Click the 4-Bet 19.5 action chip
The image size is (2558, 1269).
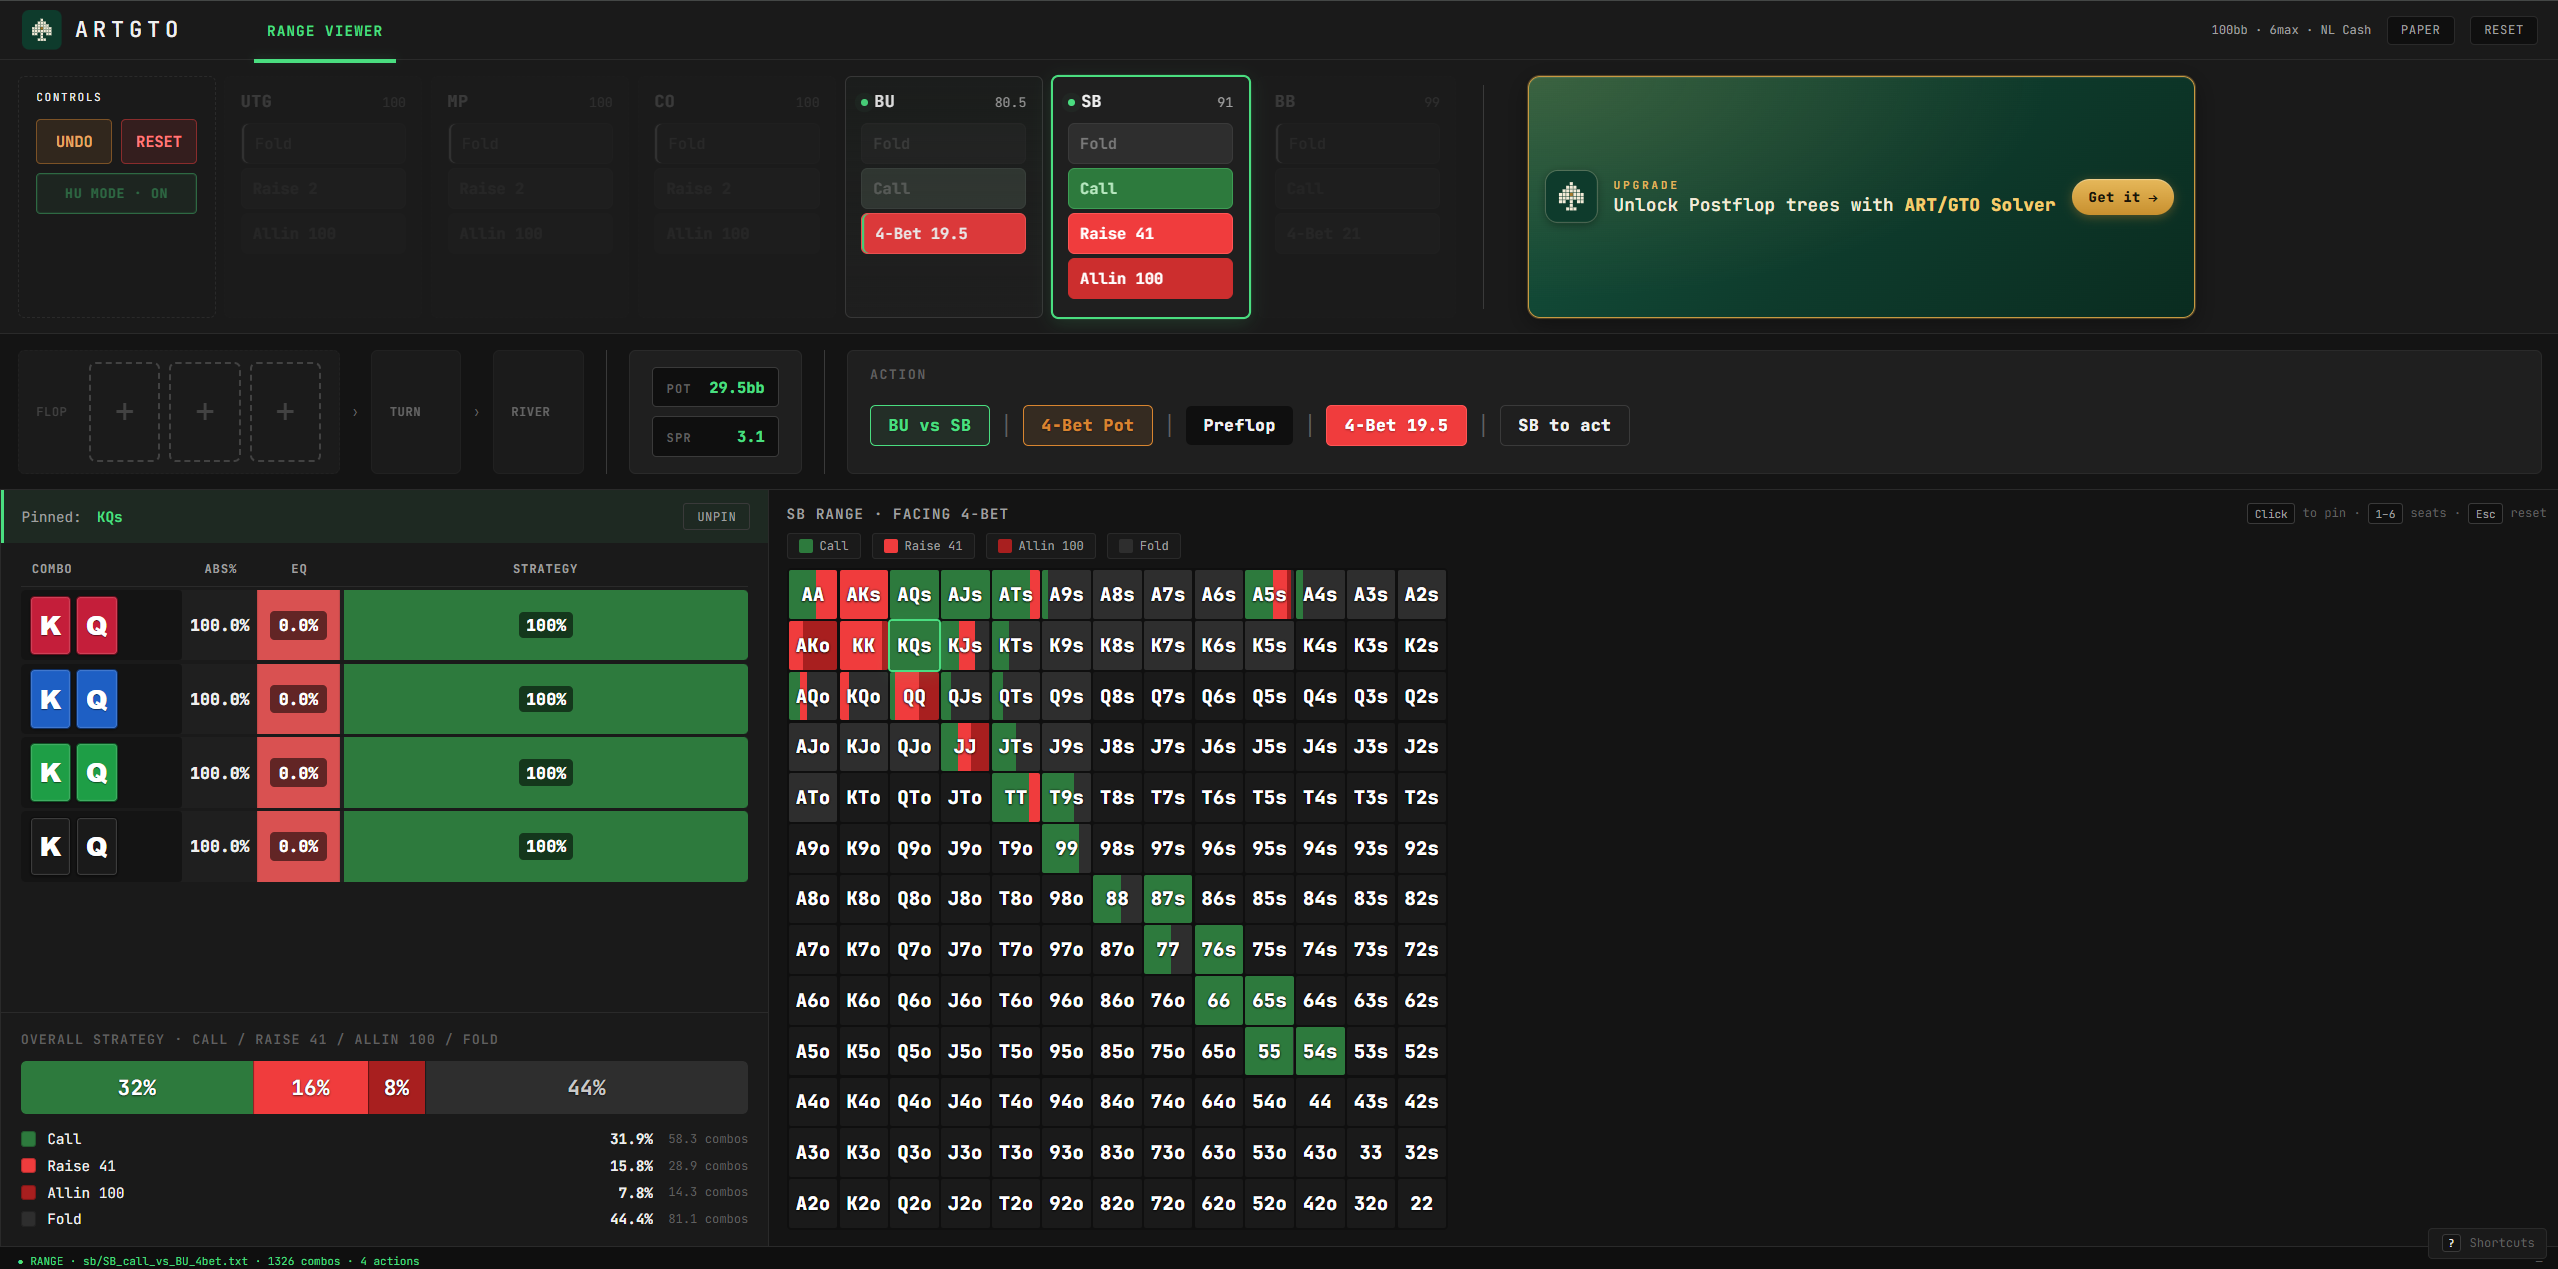coord(1396,426)
